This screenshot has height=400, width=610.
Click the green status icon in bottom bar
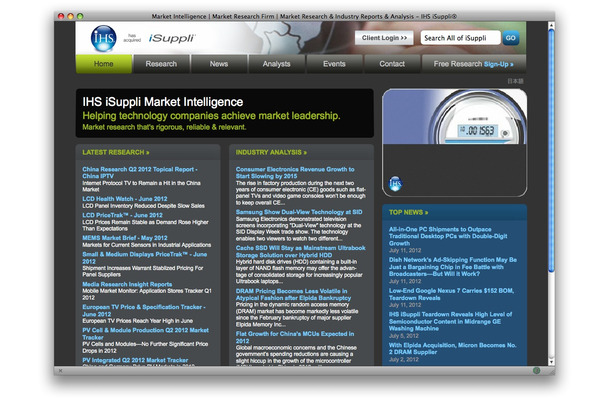click(x=536, y=370)
